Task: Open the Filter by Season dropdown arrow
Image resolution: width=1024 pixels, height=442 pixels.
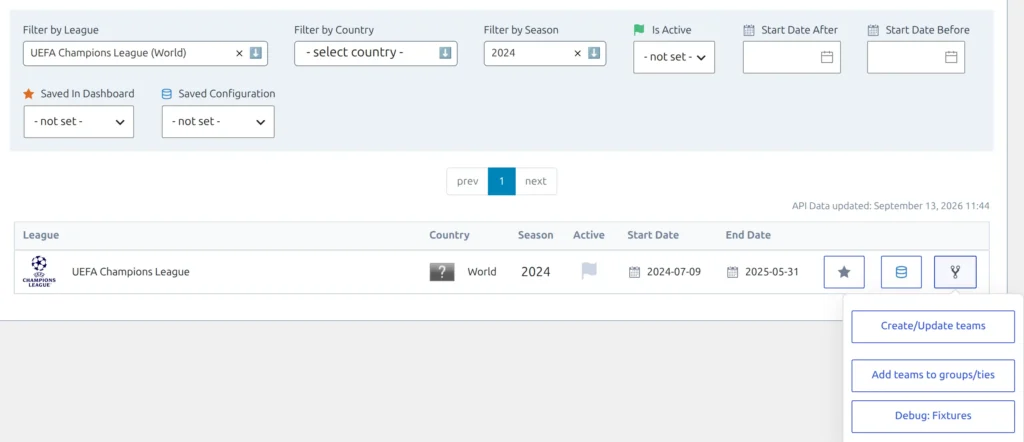Action: (x=594, y=54)
